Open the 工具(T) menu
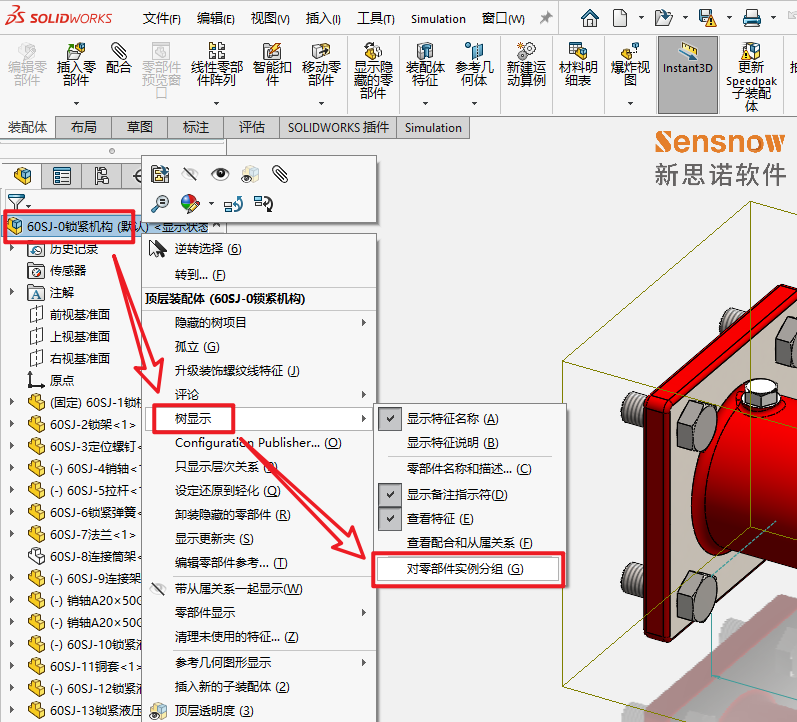Image resolution: width=797 pixels, height=722 pixels. 376,18
